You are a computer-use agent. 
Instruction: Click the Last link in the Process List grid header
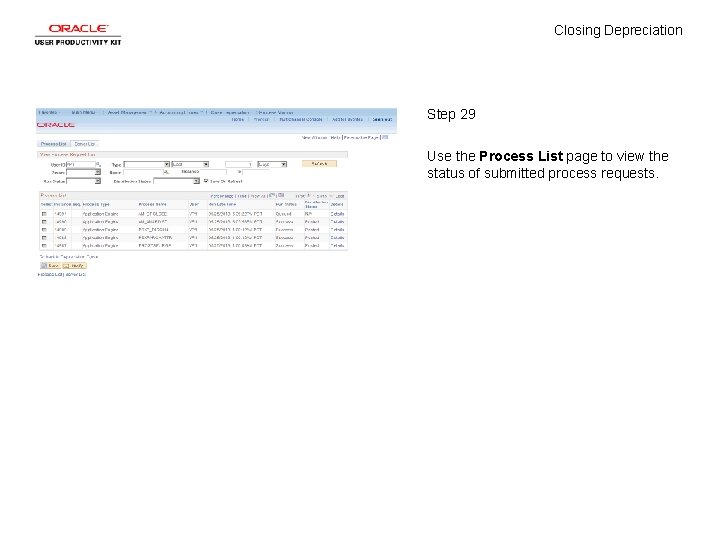[340, 196]
